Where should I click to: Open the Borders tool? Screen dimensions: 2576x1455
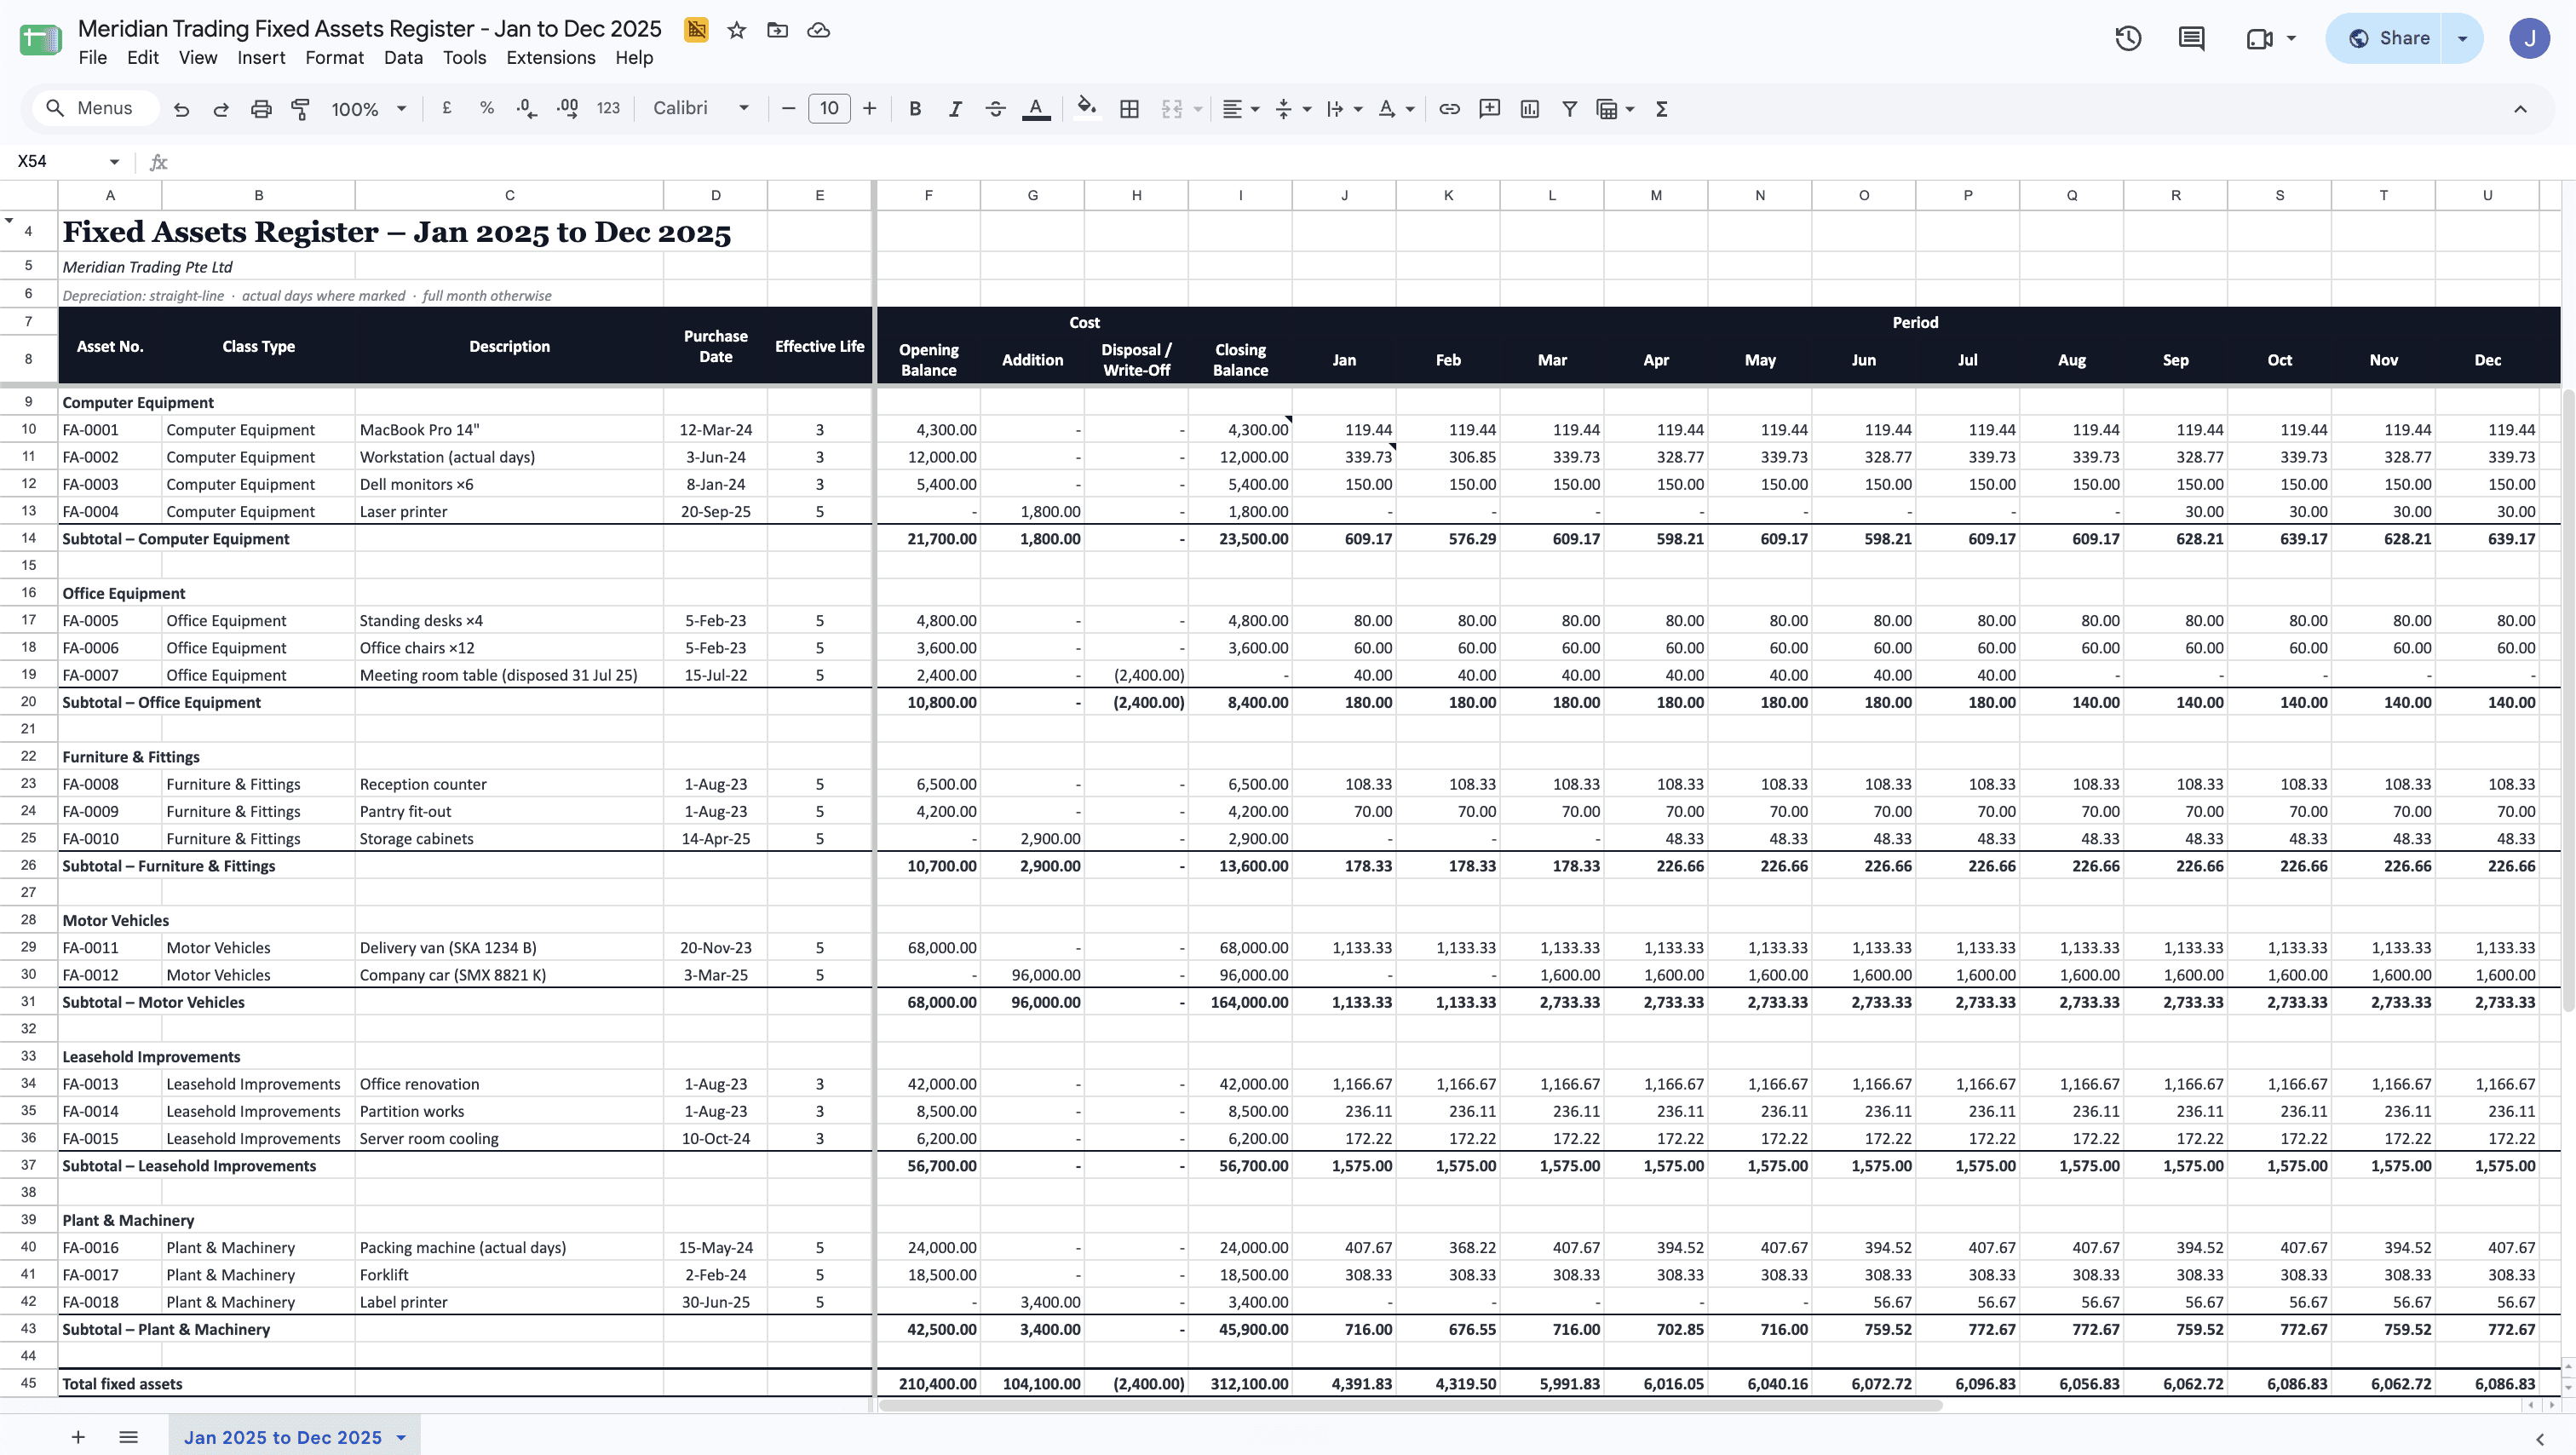pos(1129,109)
